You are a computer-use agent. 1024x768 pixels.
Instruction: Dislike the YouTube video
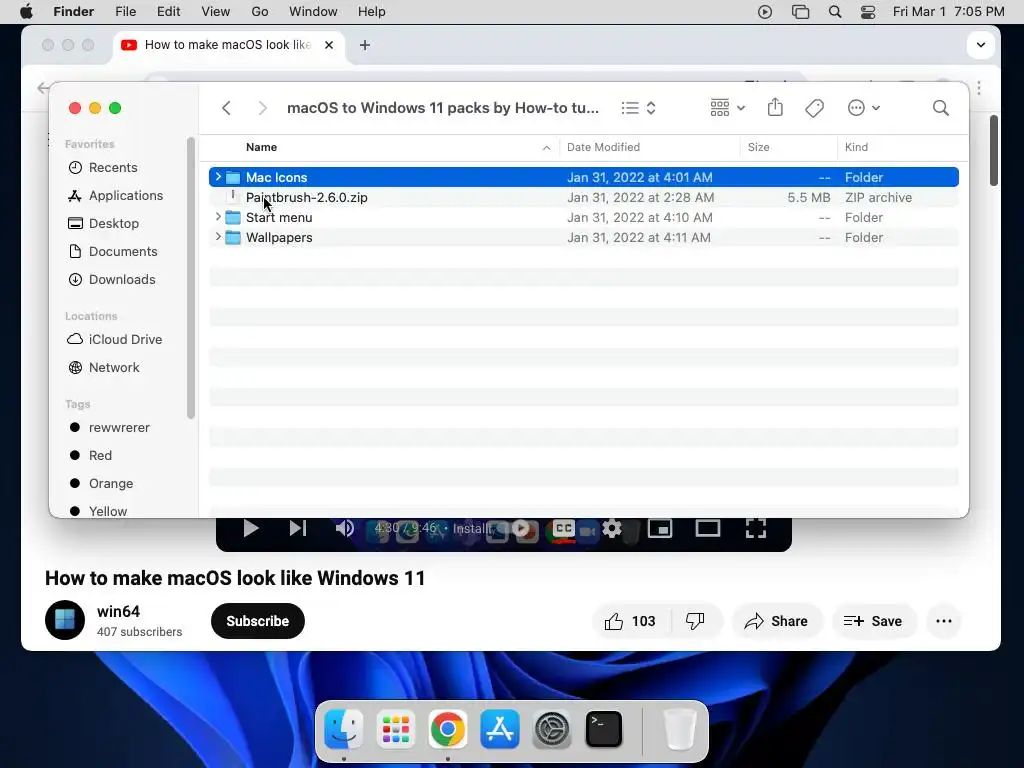(696, 621)
